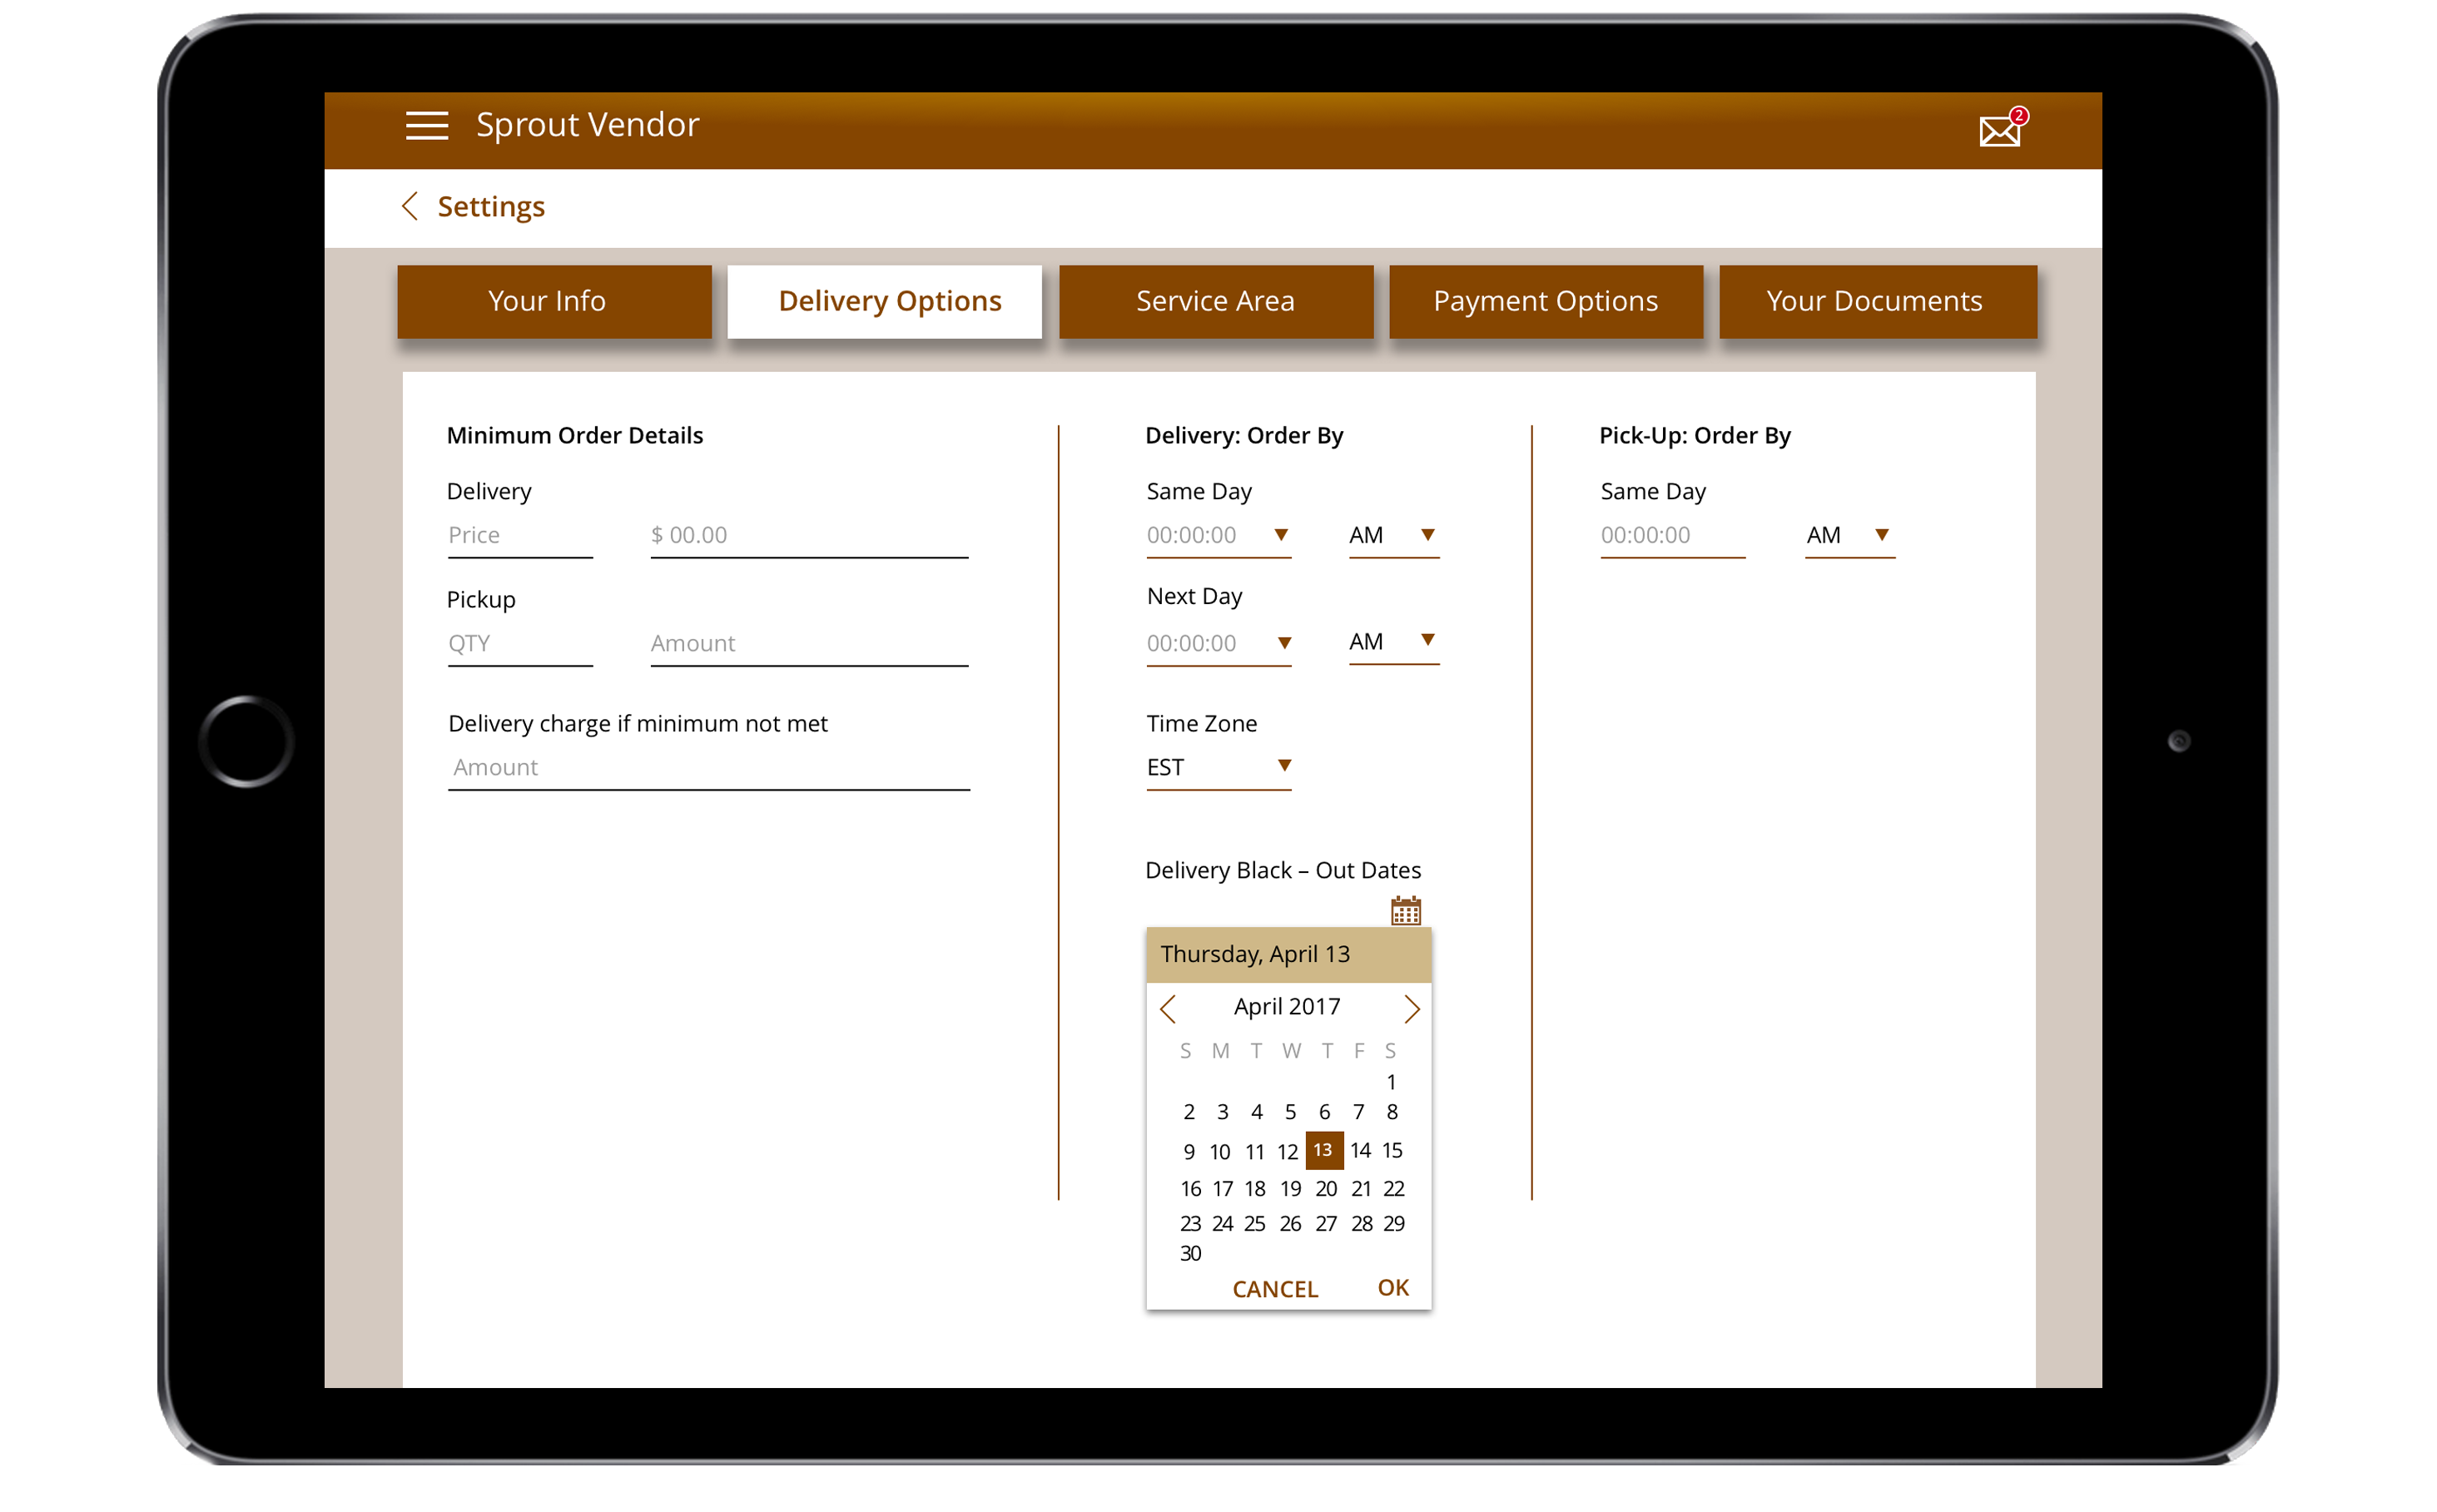The height and width of the screenshot is (1512, 2437).
Task: Pick April 30 in the calendar
Action: [1189, 1253]
